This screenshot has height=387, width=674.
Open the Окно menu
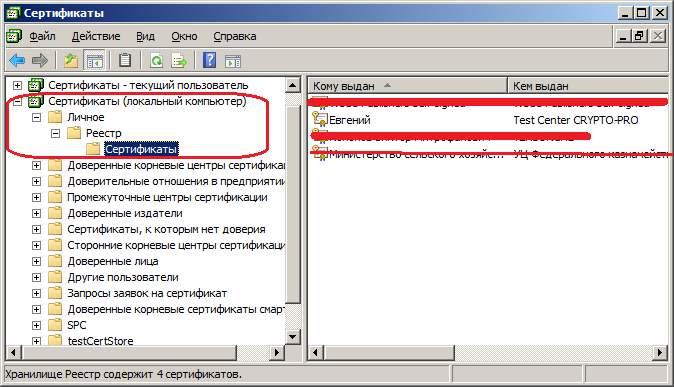(x=184, y=37)
